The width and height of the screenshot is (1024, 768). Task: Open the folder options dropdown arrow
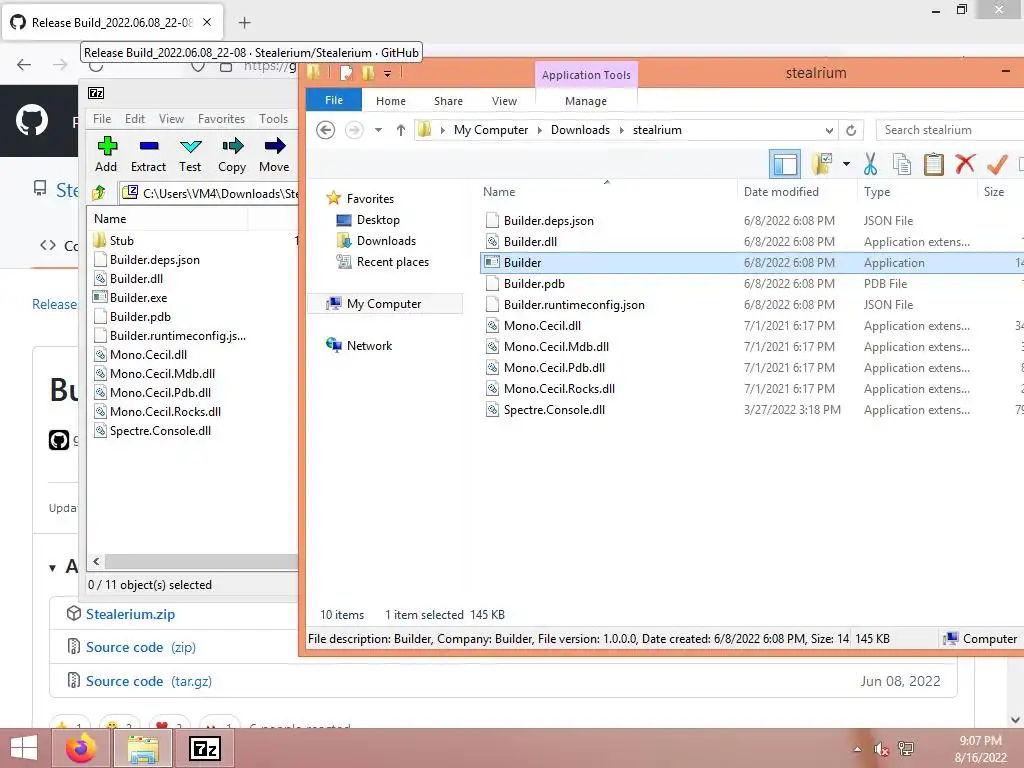pos(846,164)
